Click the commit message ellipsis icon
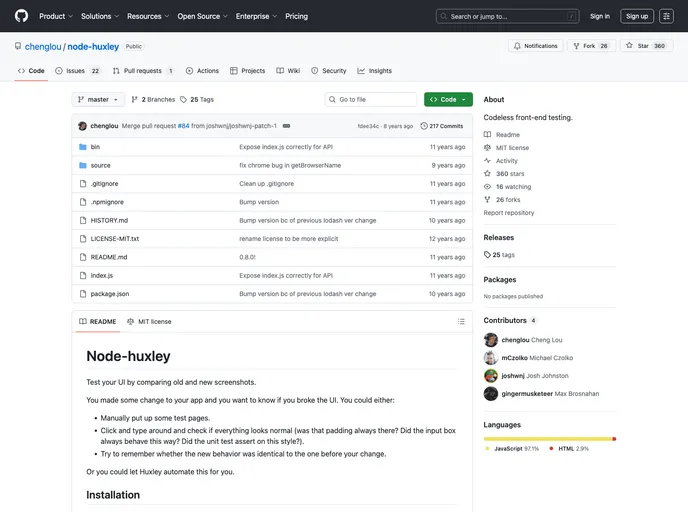This screenshot has width=688, height=512. tap(287, 126)
